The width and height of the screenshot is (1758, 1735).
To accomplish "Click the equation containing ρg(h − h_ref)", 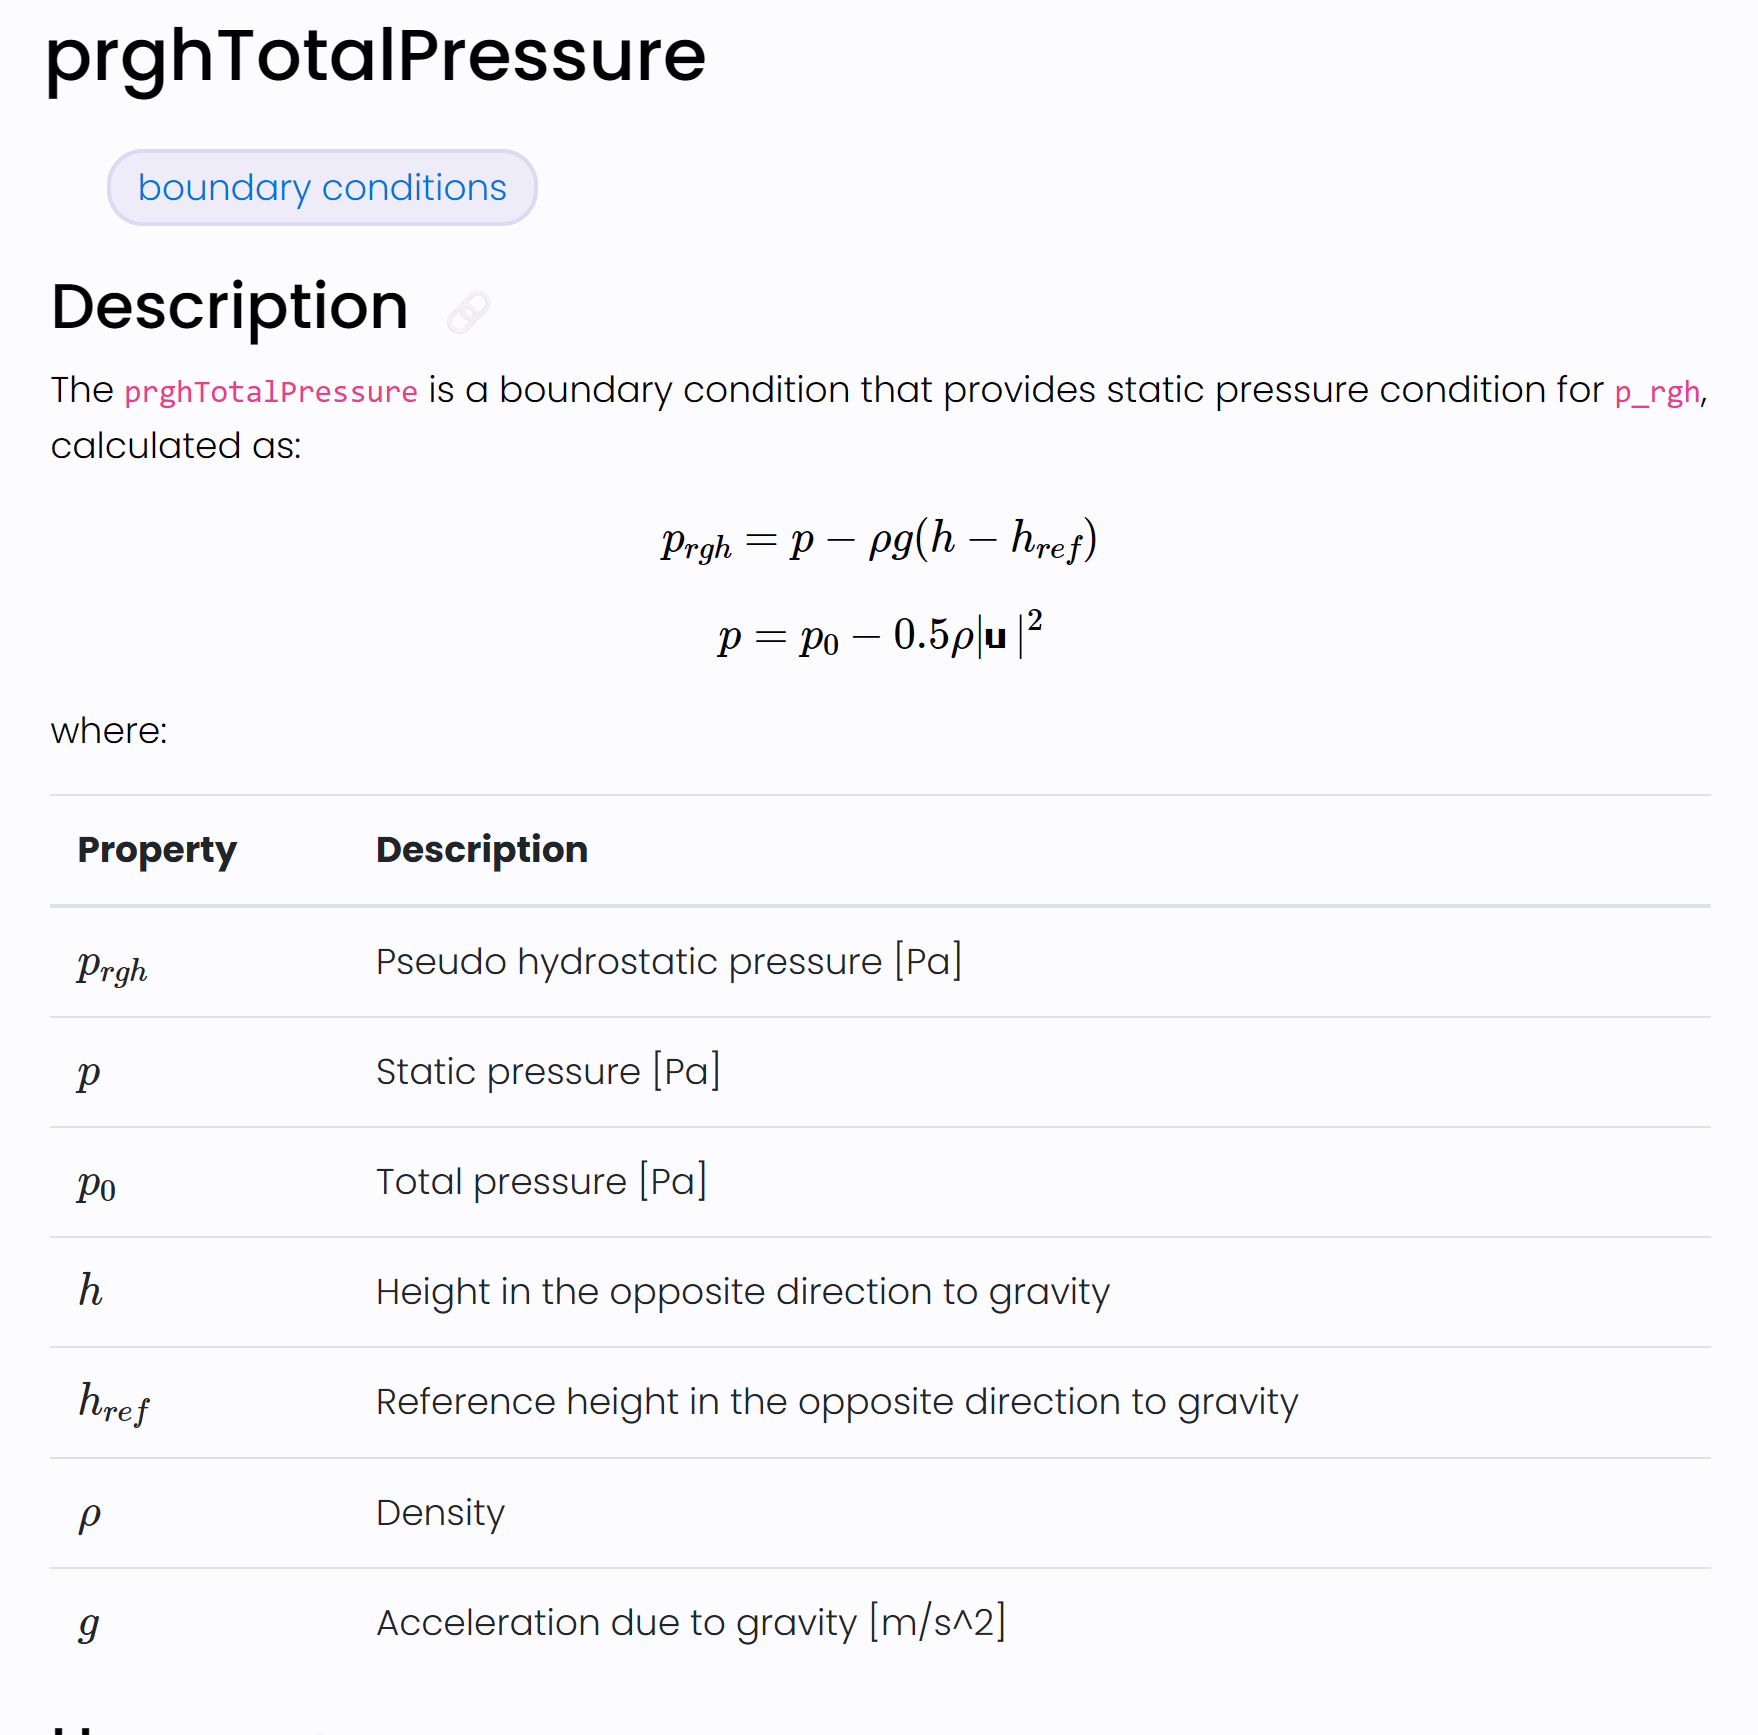I will coord(878,540).
